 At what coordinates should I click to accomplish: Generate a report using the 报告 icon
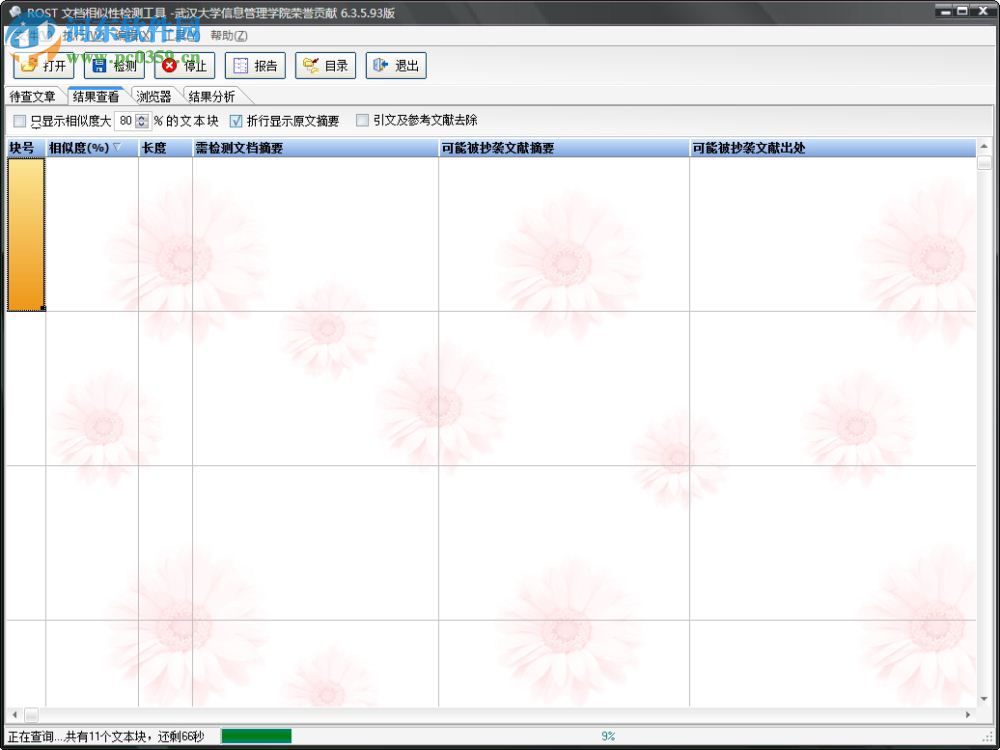[257, 65]
